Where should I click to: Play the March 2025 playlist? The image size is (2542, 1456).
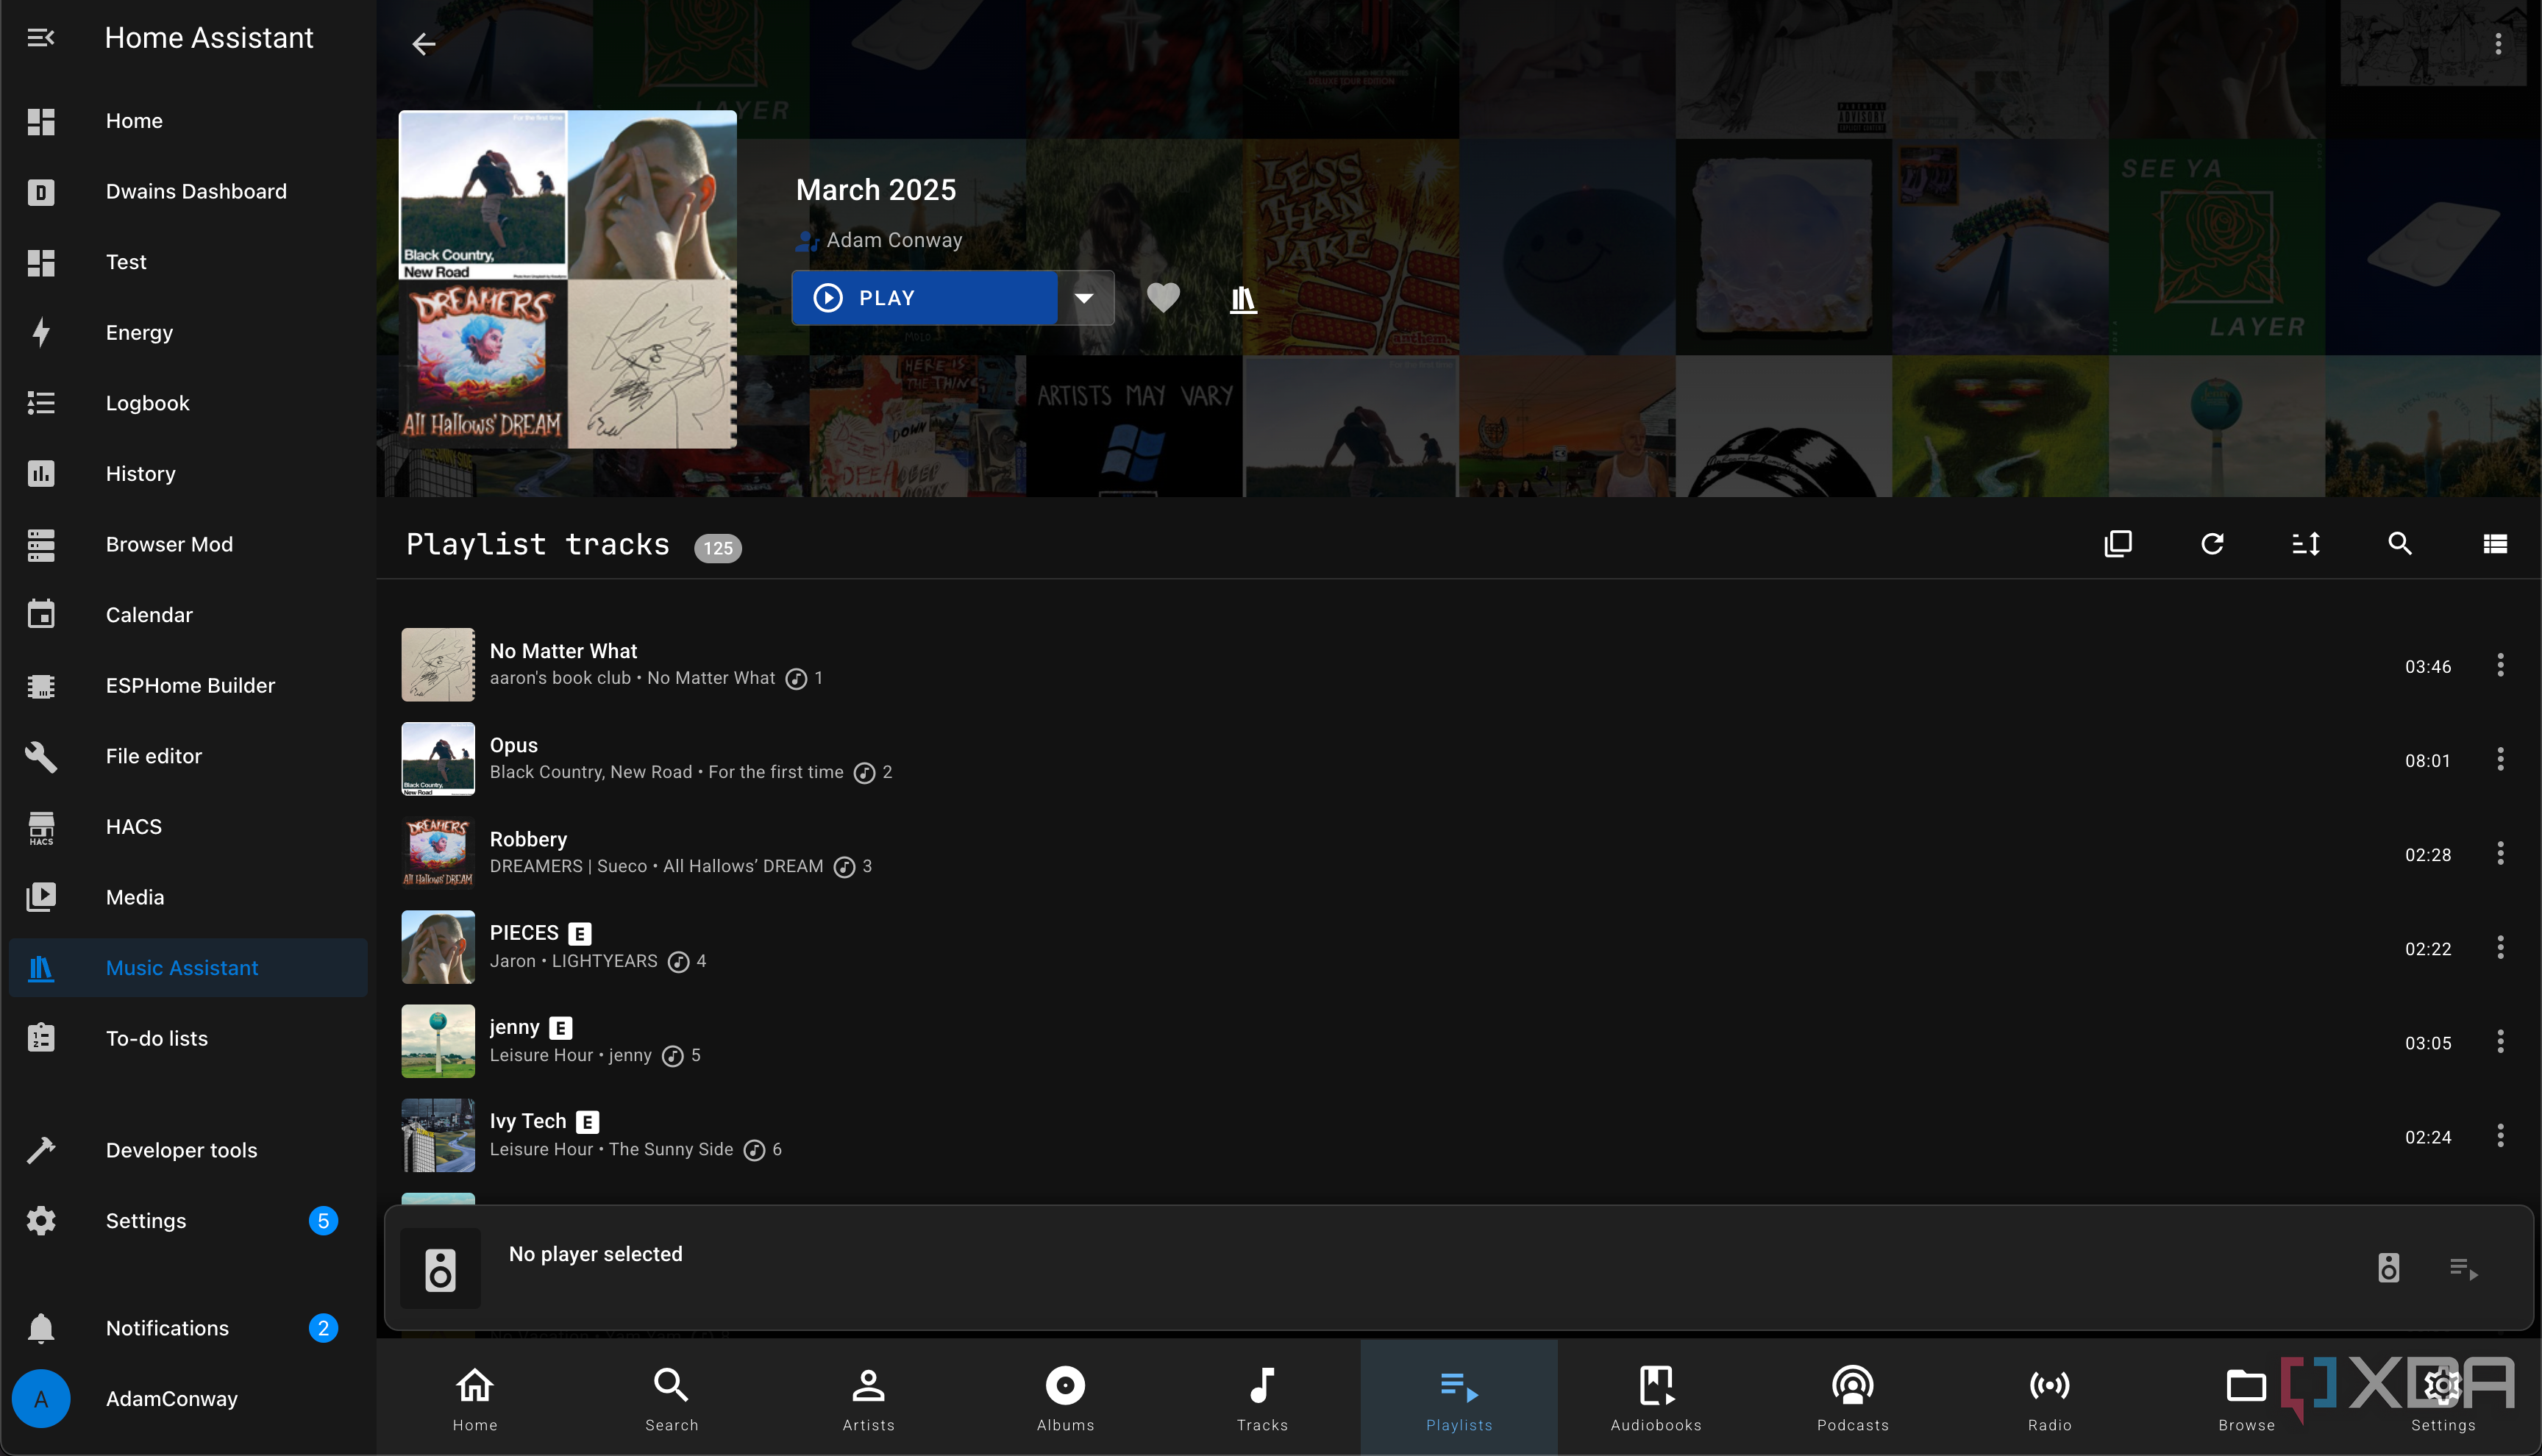(924, 298)
